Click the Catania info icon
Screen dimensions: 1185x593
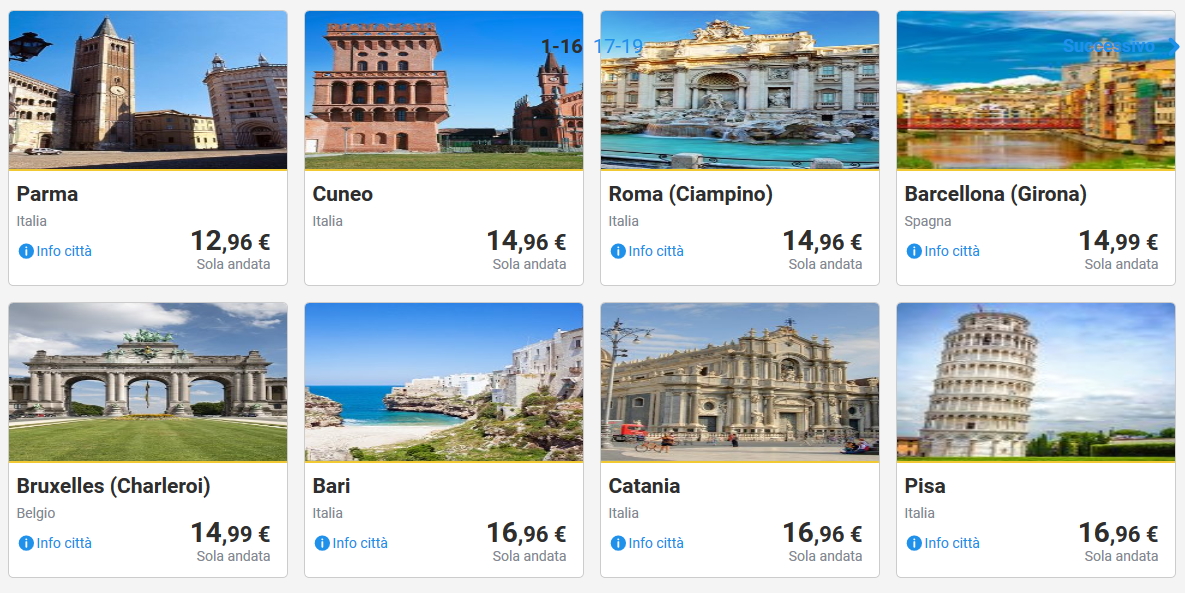click(618, 543)
